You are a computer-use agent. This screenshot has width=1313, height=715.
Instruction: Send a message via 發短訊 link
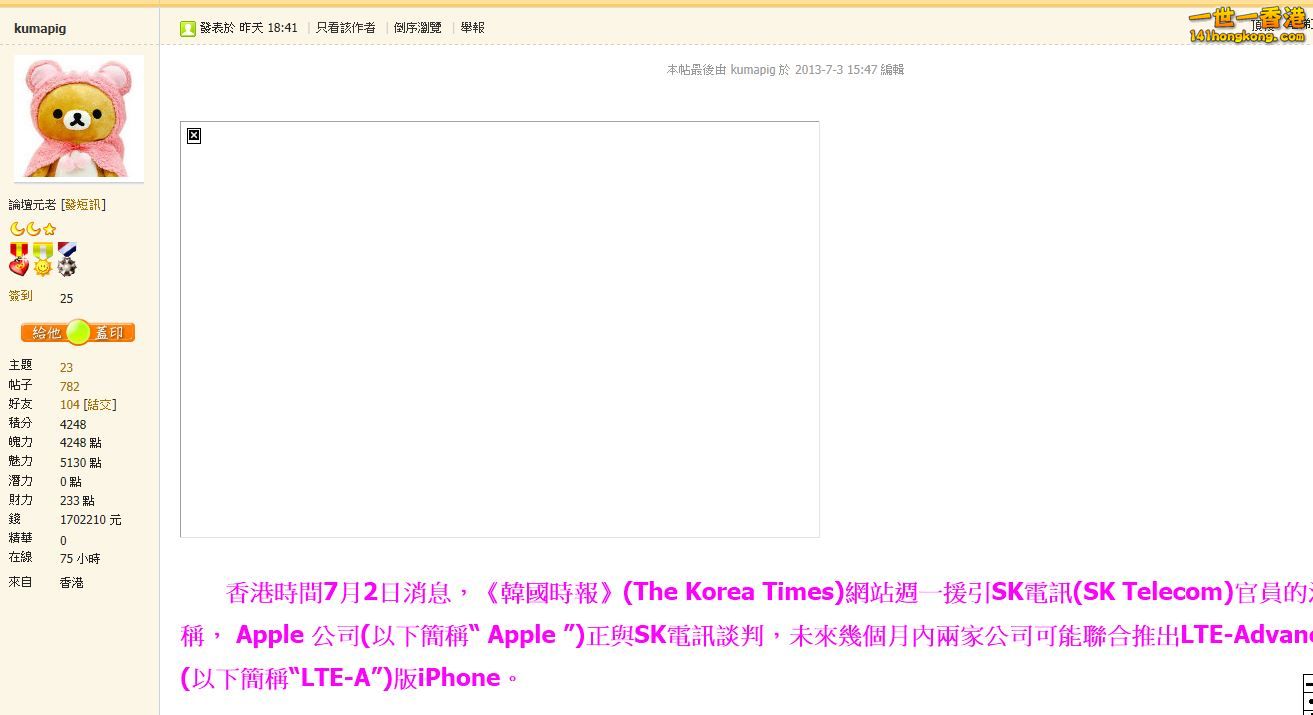83,205
